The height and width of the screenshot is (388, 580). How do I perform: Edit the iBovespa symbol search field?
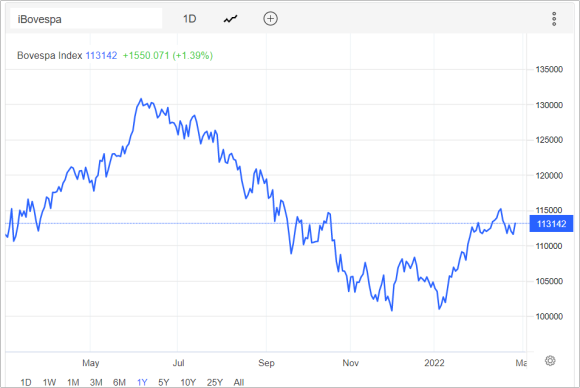pos(86,19)
